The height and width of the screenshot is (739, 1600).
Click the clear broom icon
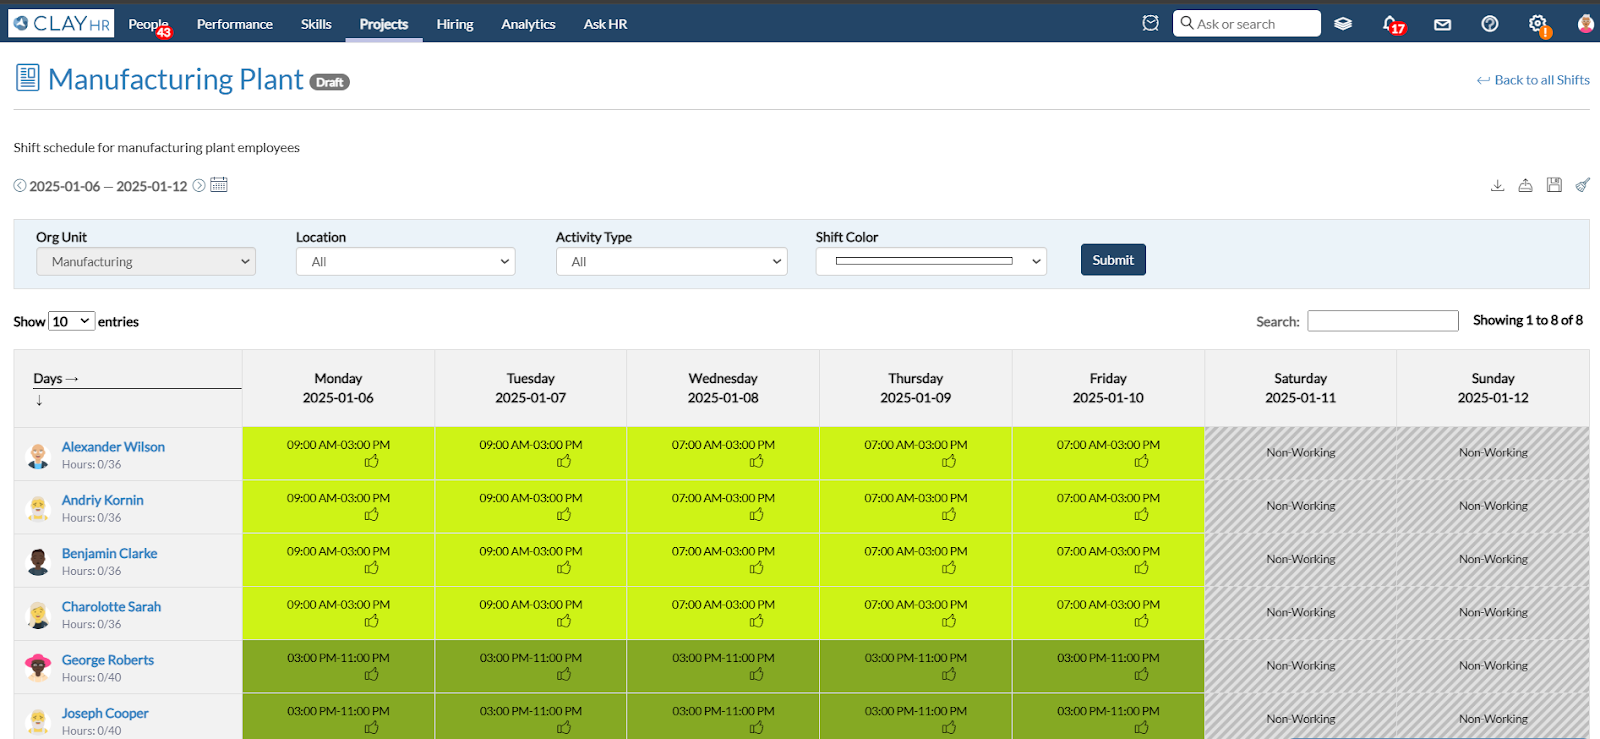(x=1582, y=185)
